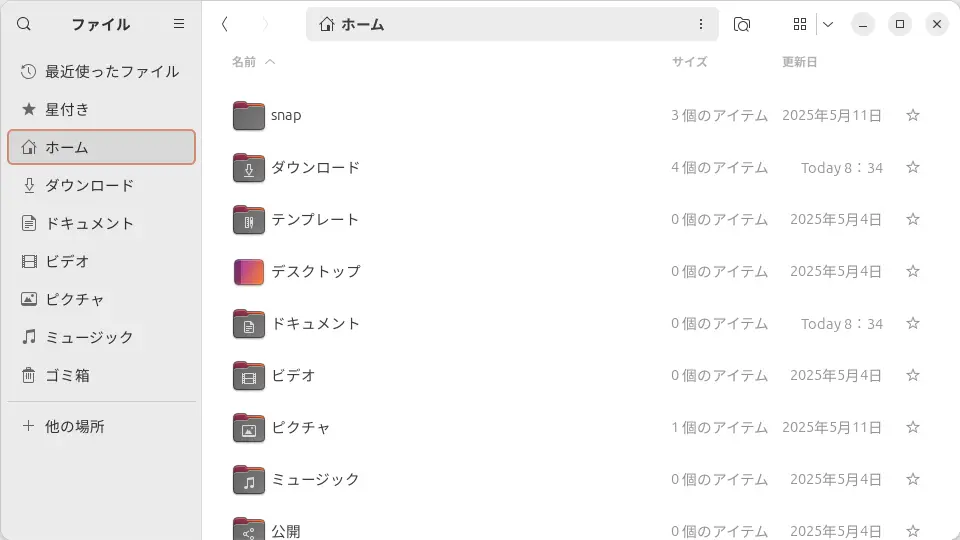Image resolution: width=960 pixels, height=540 pixels.
Task: Open the ダウンロード folder icon in list
Action: tap(249, 168)
